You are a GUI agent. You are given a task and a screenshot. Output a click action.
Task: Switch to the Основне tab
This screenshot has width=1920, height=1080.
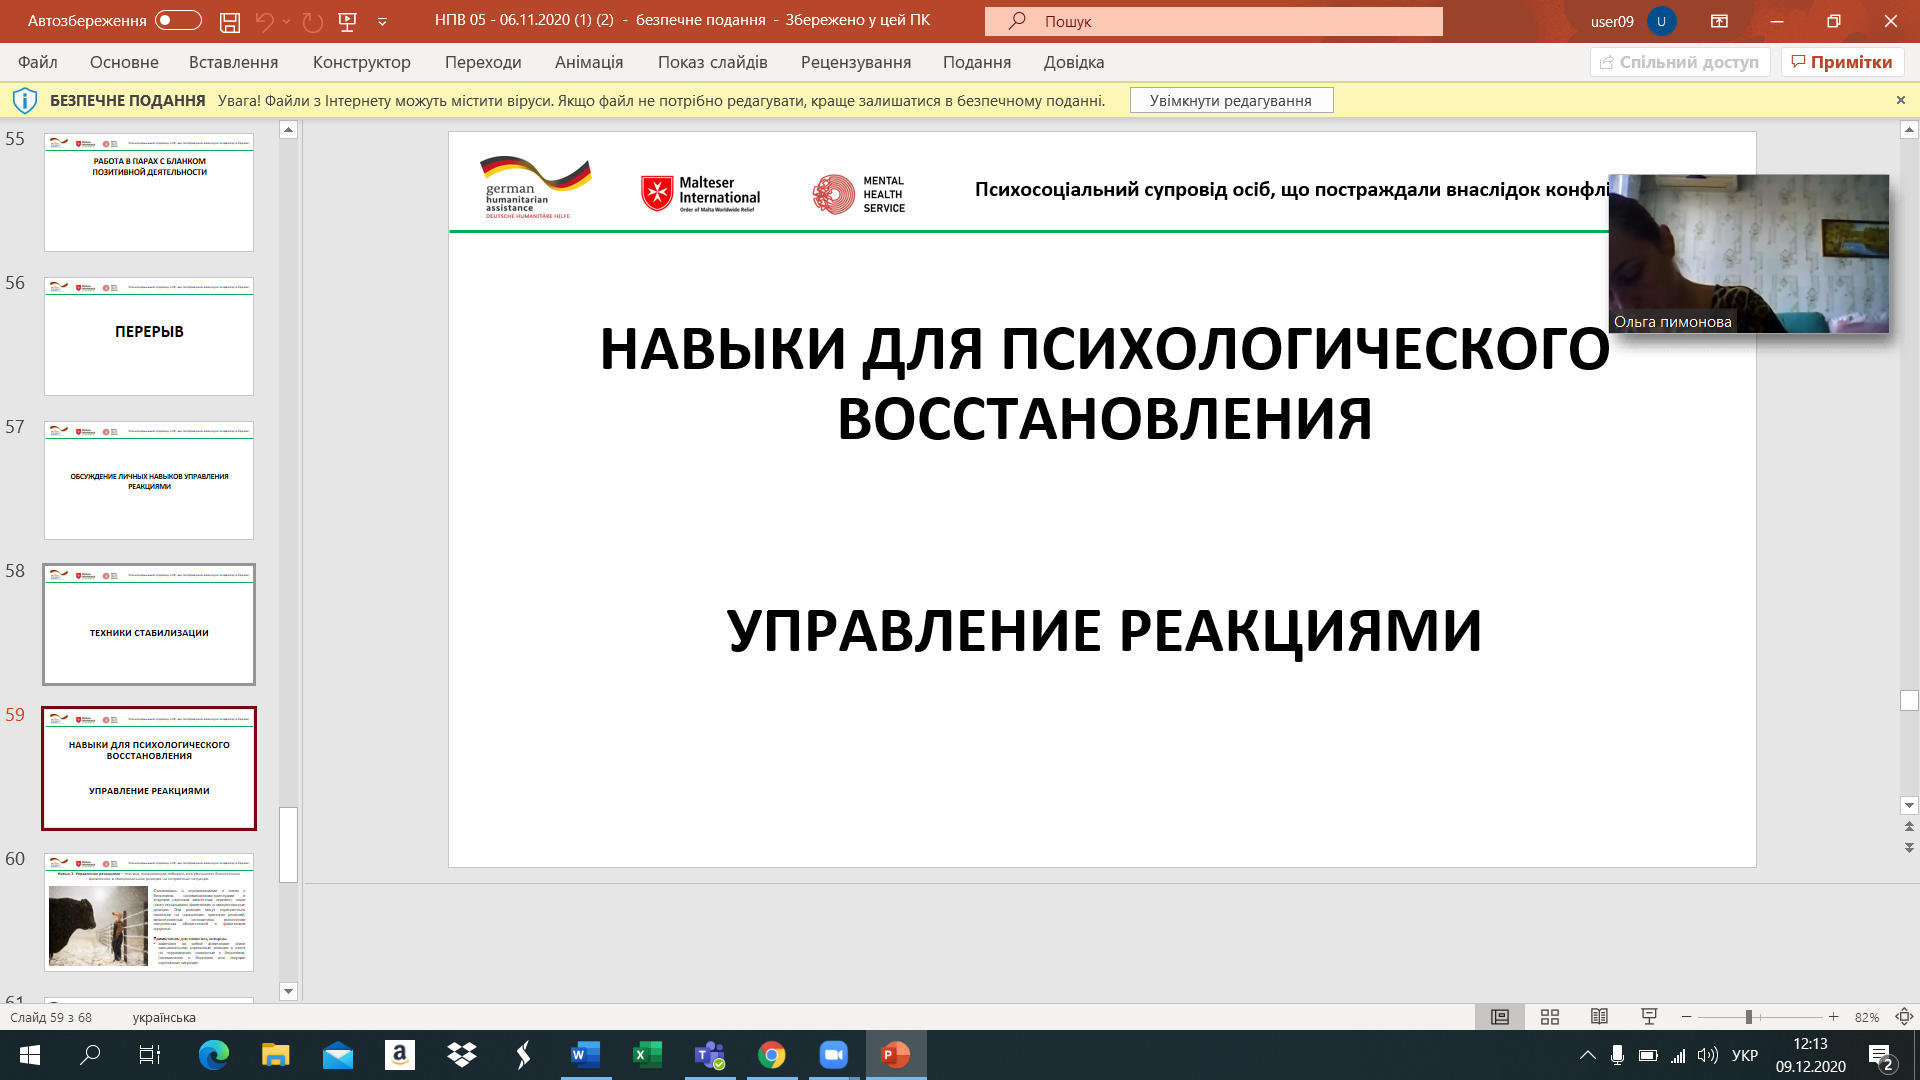tap(124, 62)
